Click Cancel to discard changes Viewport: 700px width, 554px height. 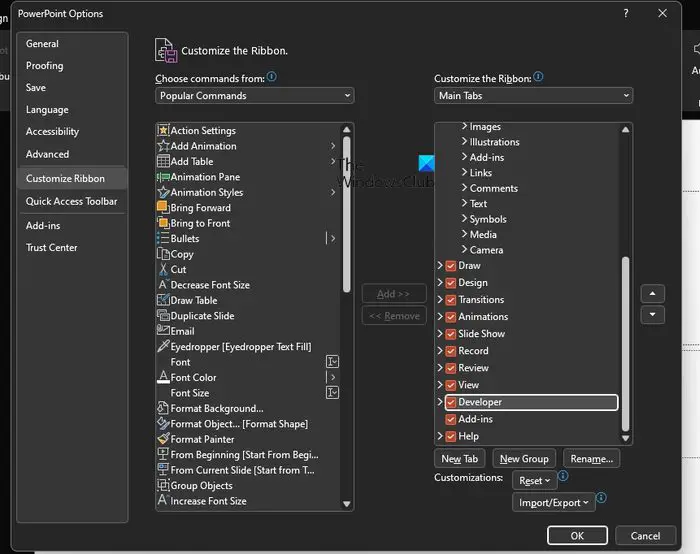(x=645, y=535)
